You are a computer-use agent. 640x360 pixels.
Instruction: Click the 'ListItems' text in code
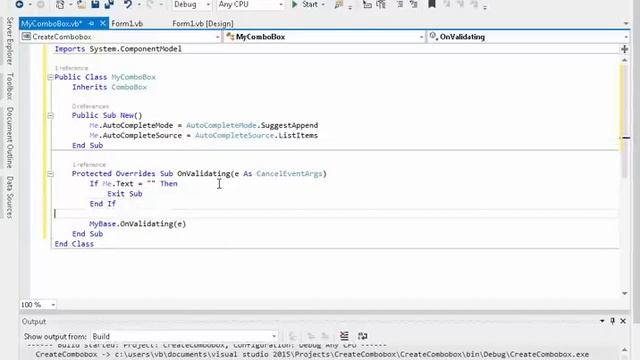coord(298,136)
